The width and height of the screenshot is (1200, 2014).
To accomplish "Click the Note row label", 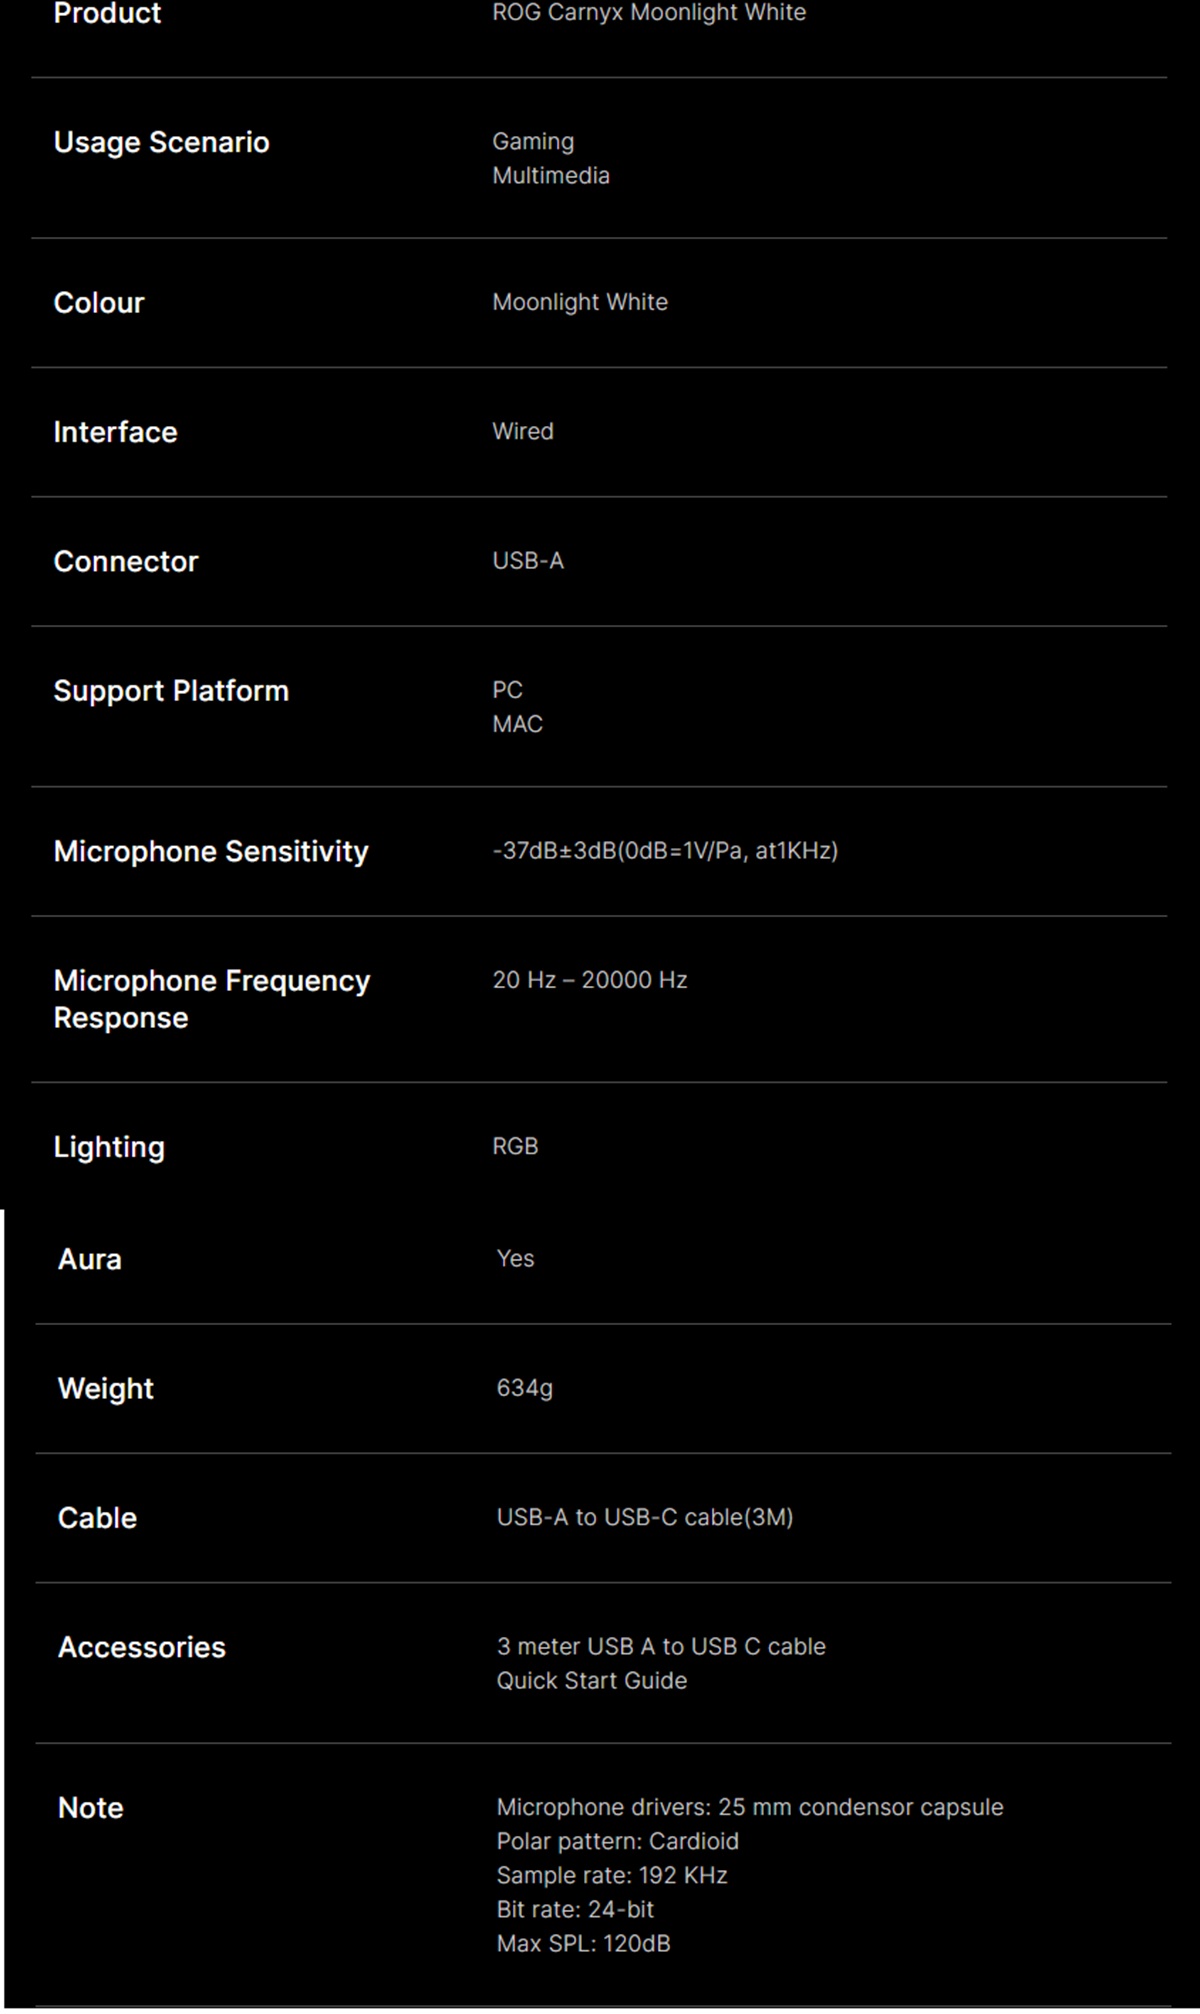I will [x=91, y=1808].
